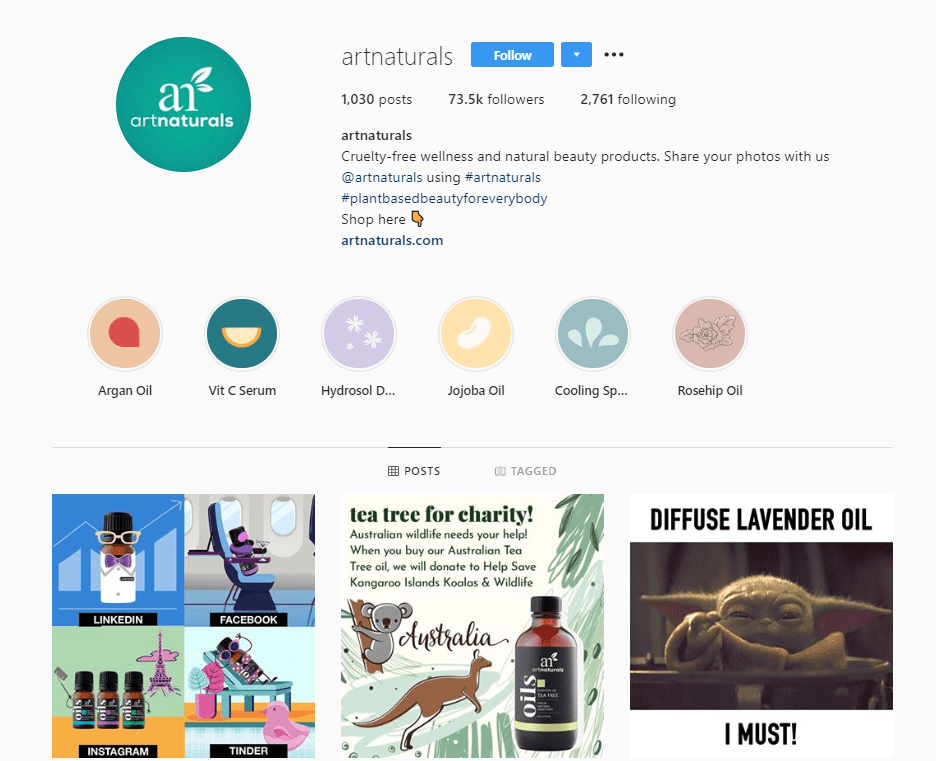Open the artnaturals.com website link
This screenshot has height=761, width=936.
click(392, 241)
